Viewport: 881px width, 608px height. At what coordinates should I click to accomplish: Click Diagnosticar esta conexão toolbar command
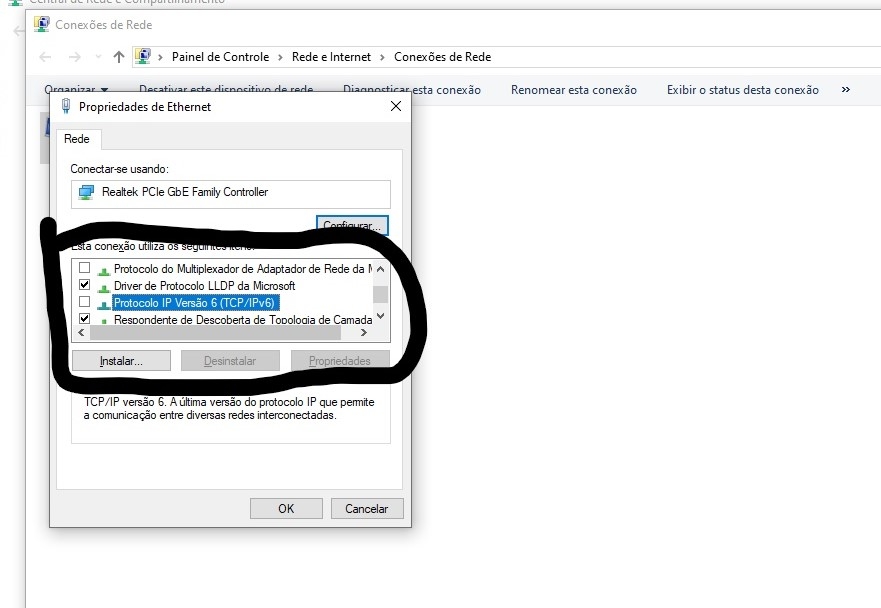pos(412,90)
